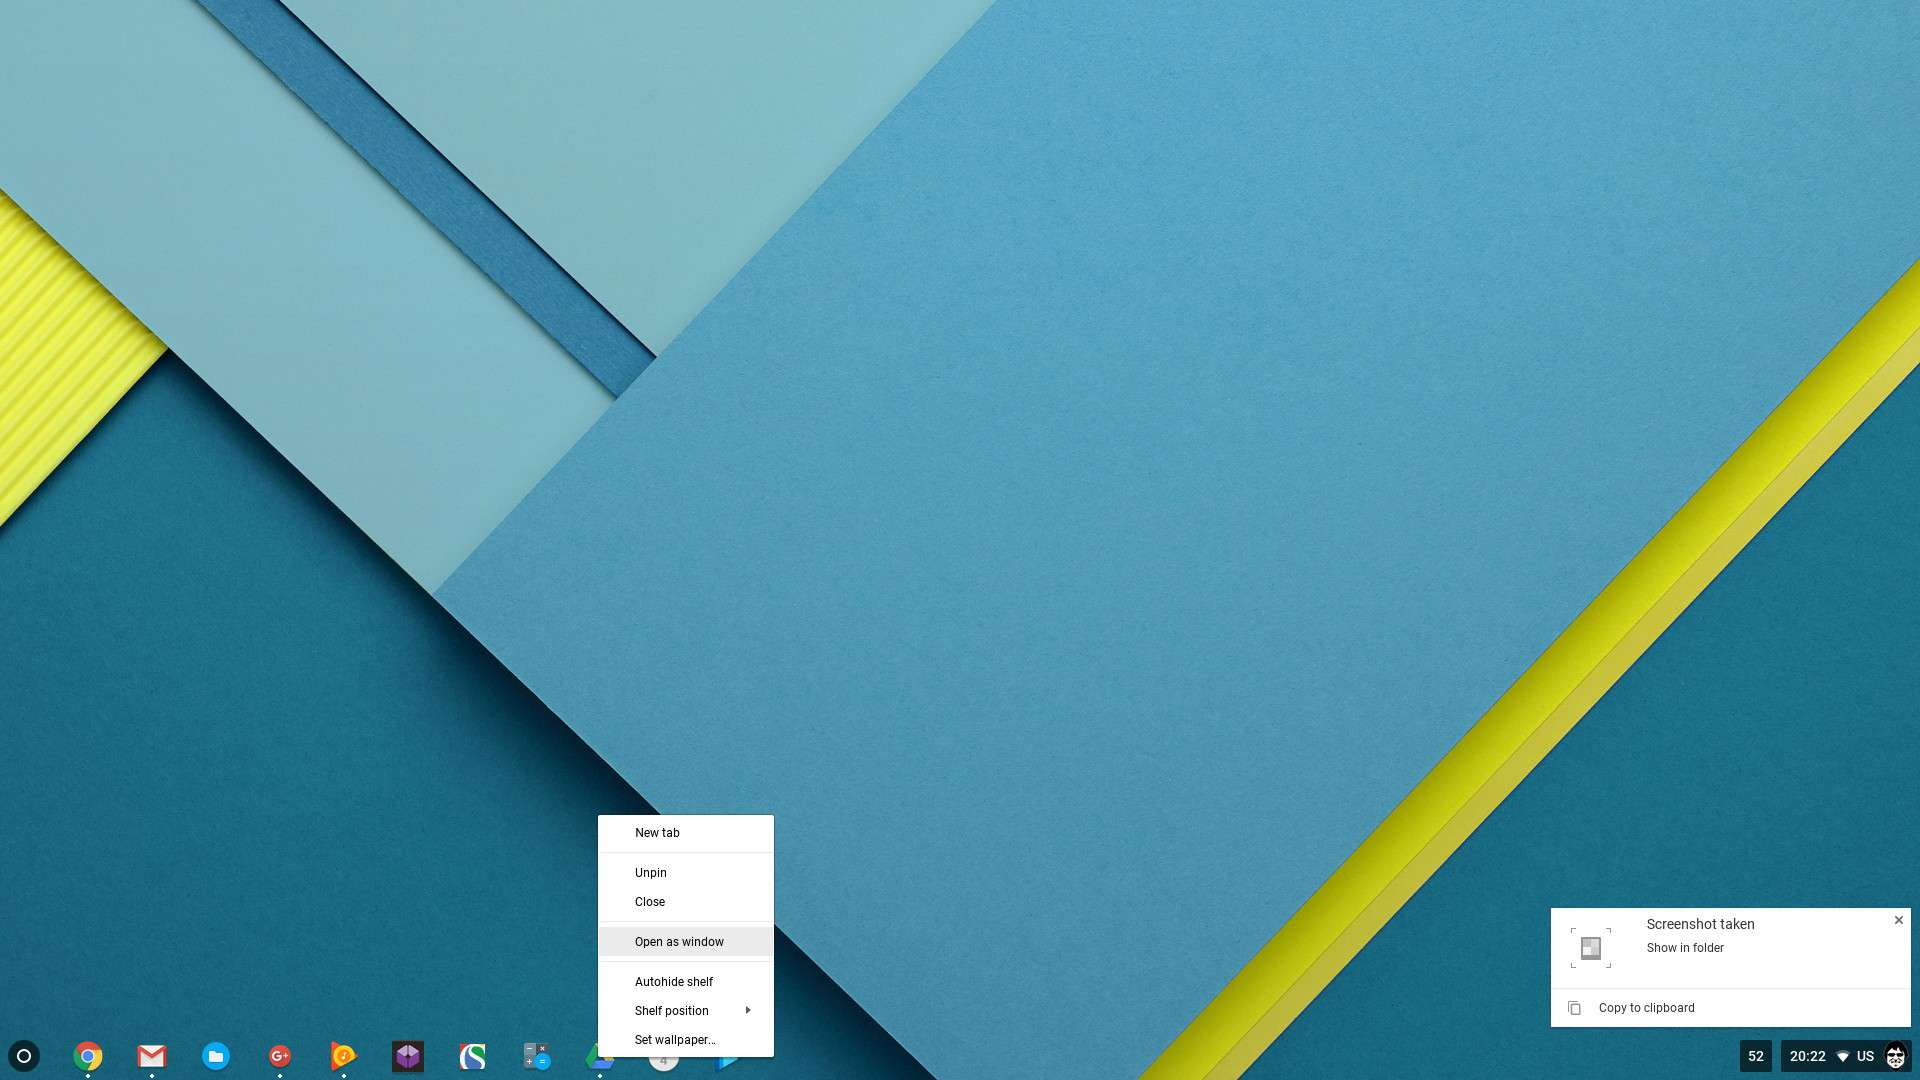Click Copy to clipboard button
This screenshot has height=1080, width=1920.
pos(1731,1008)
